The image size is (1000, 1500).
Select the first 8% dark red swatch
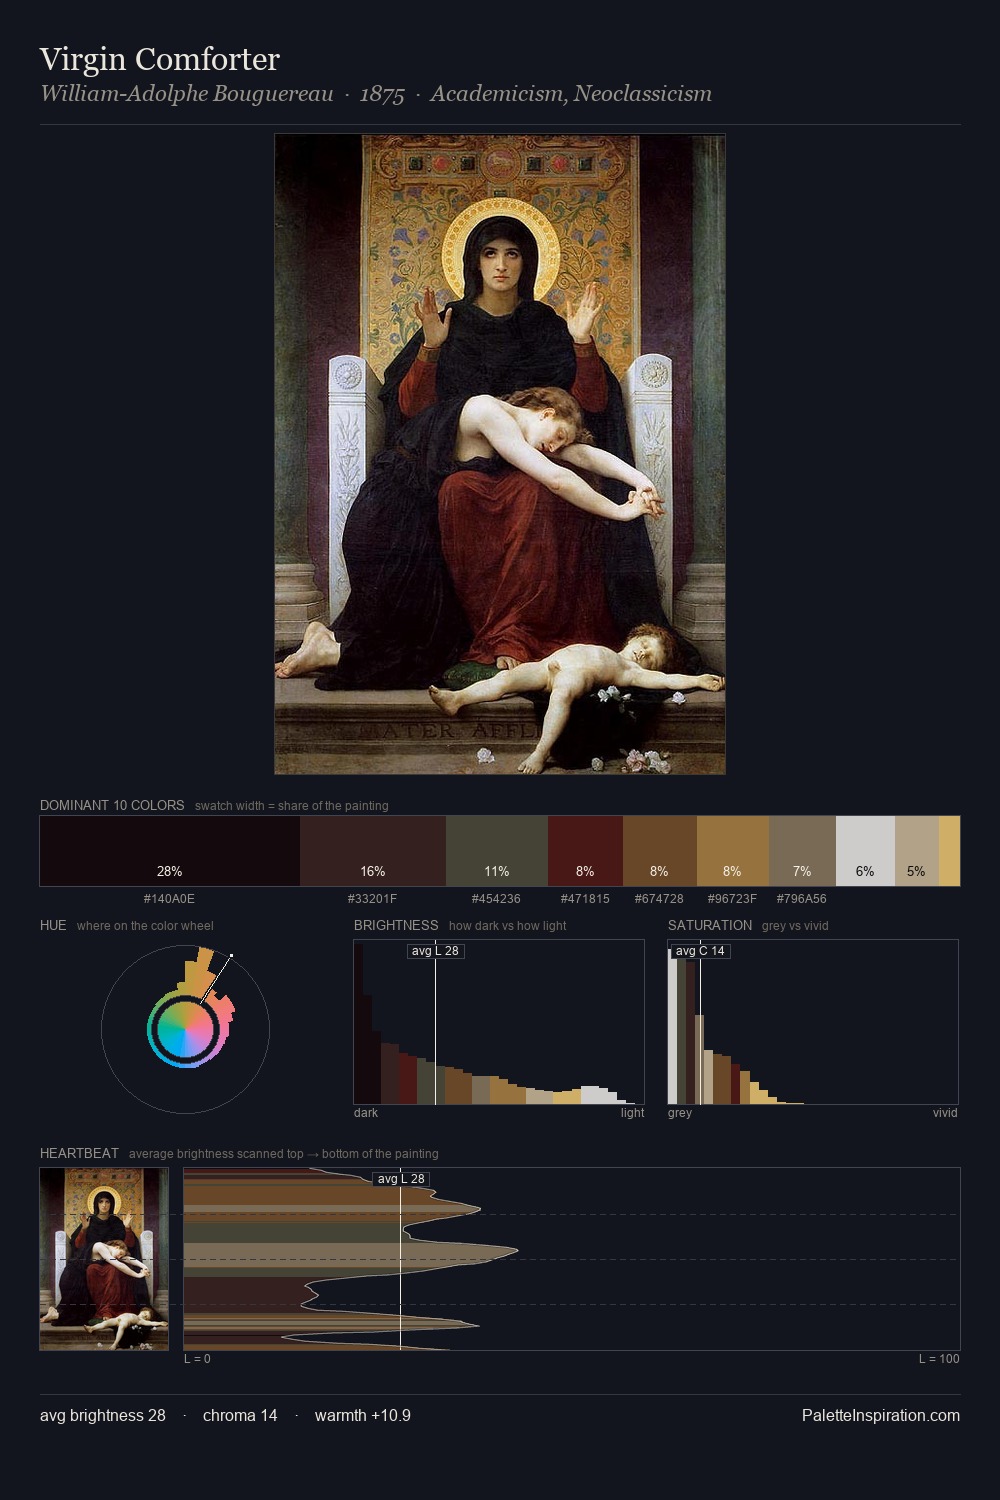point(585,851)
